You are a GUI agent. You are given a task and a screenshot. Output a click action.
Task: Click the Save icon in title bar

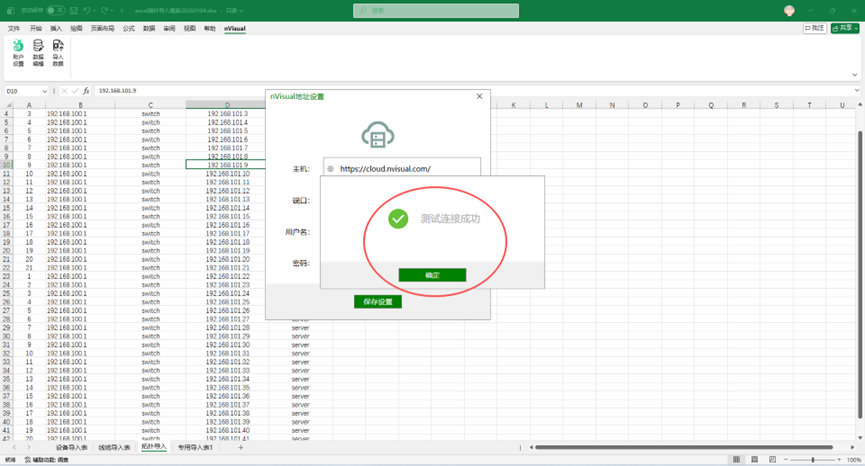[73, 10]
